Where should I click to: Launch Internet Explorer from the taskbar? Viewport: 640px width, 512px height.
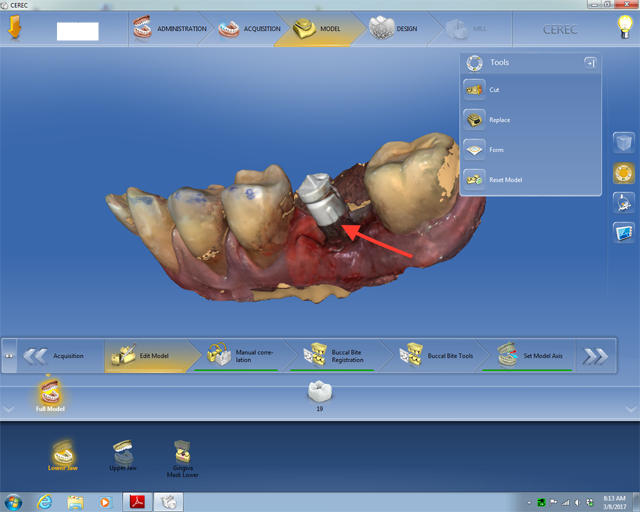(x=44, y=502)
